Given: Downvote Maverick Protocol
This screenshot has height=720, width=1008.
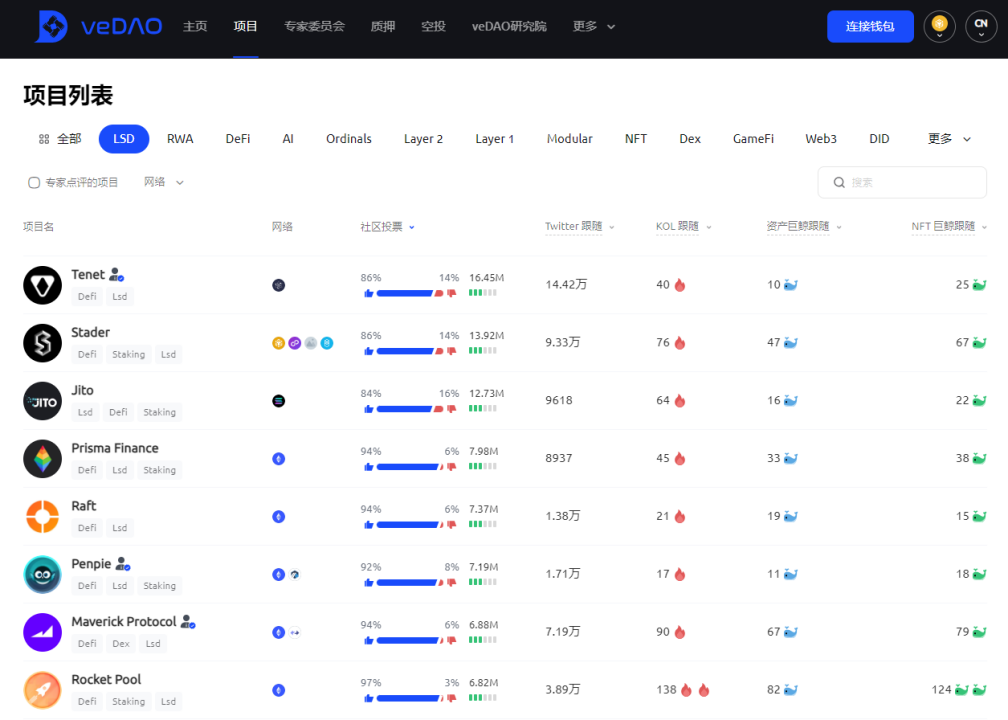Looking at the screenshot, I should (x=451, y=640).
